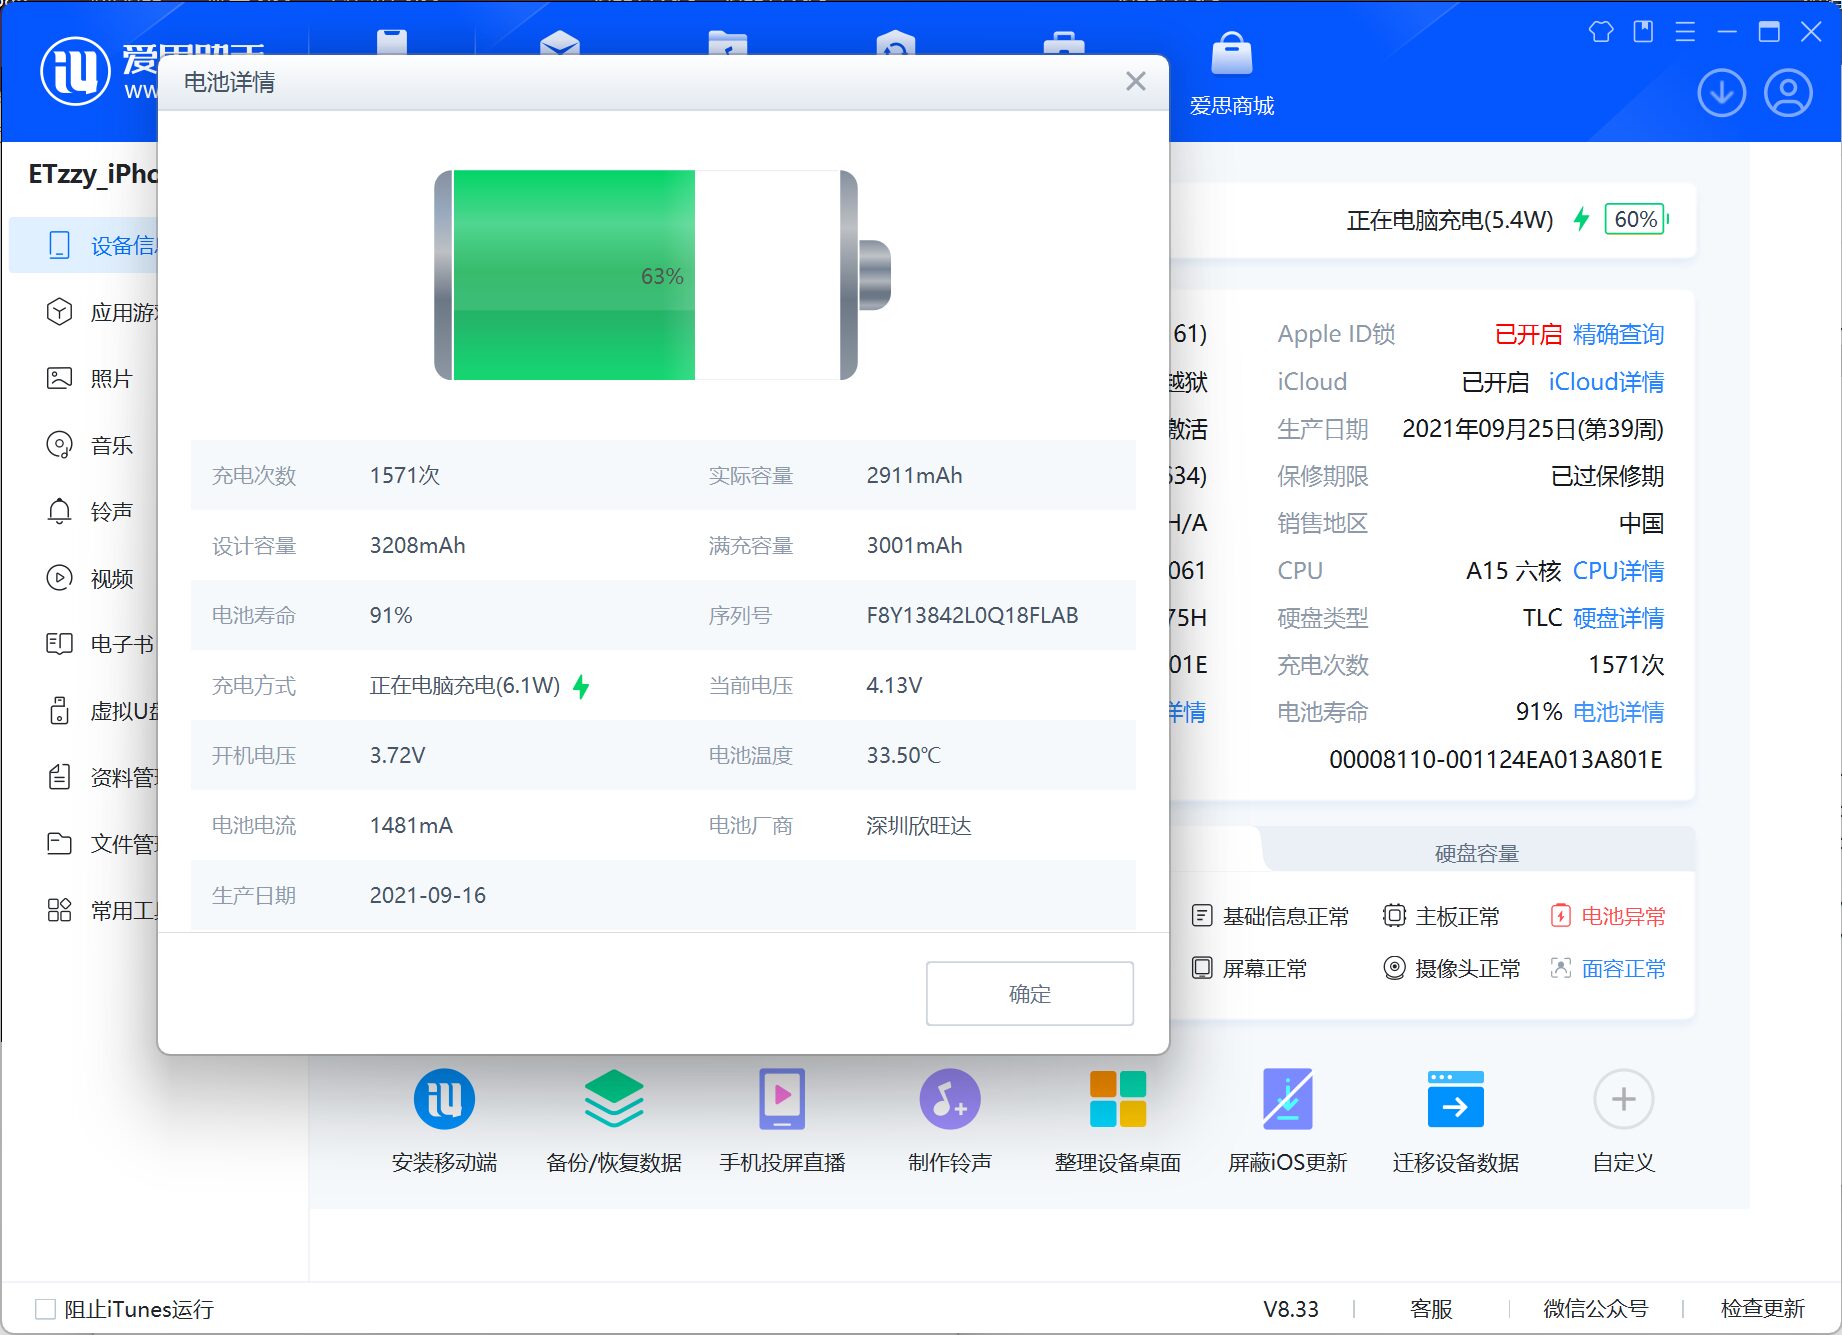The image size is (1842, 1335).
Task: Open the download manager icon
Action: pos(1721,93)
